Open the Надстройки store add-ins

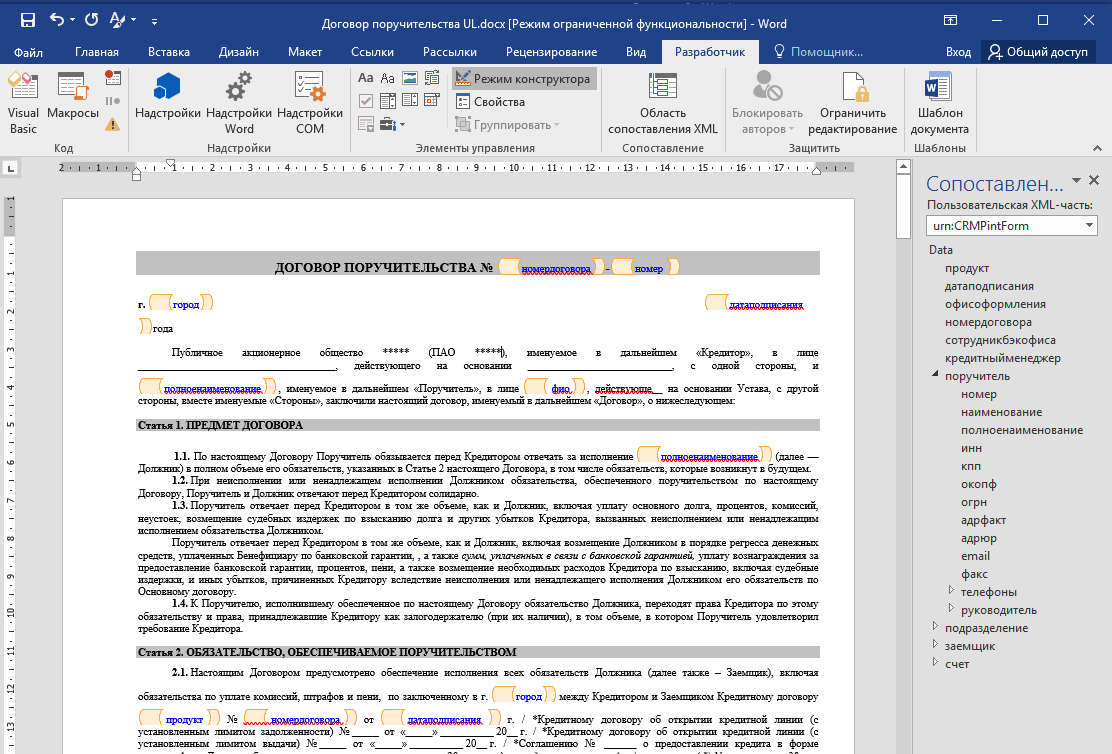click(x=167, y=96)
